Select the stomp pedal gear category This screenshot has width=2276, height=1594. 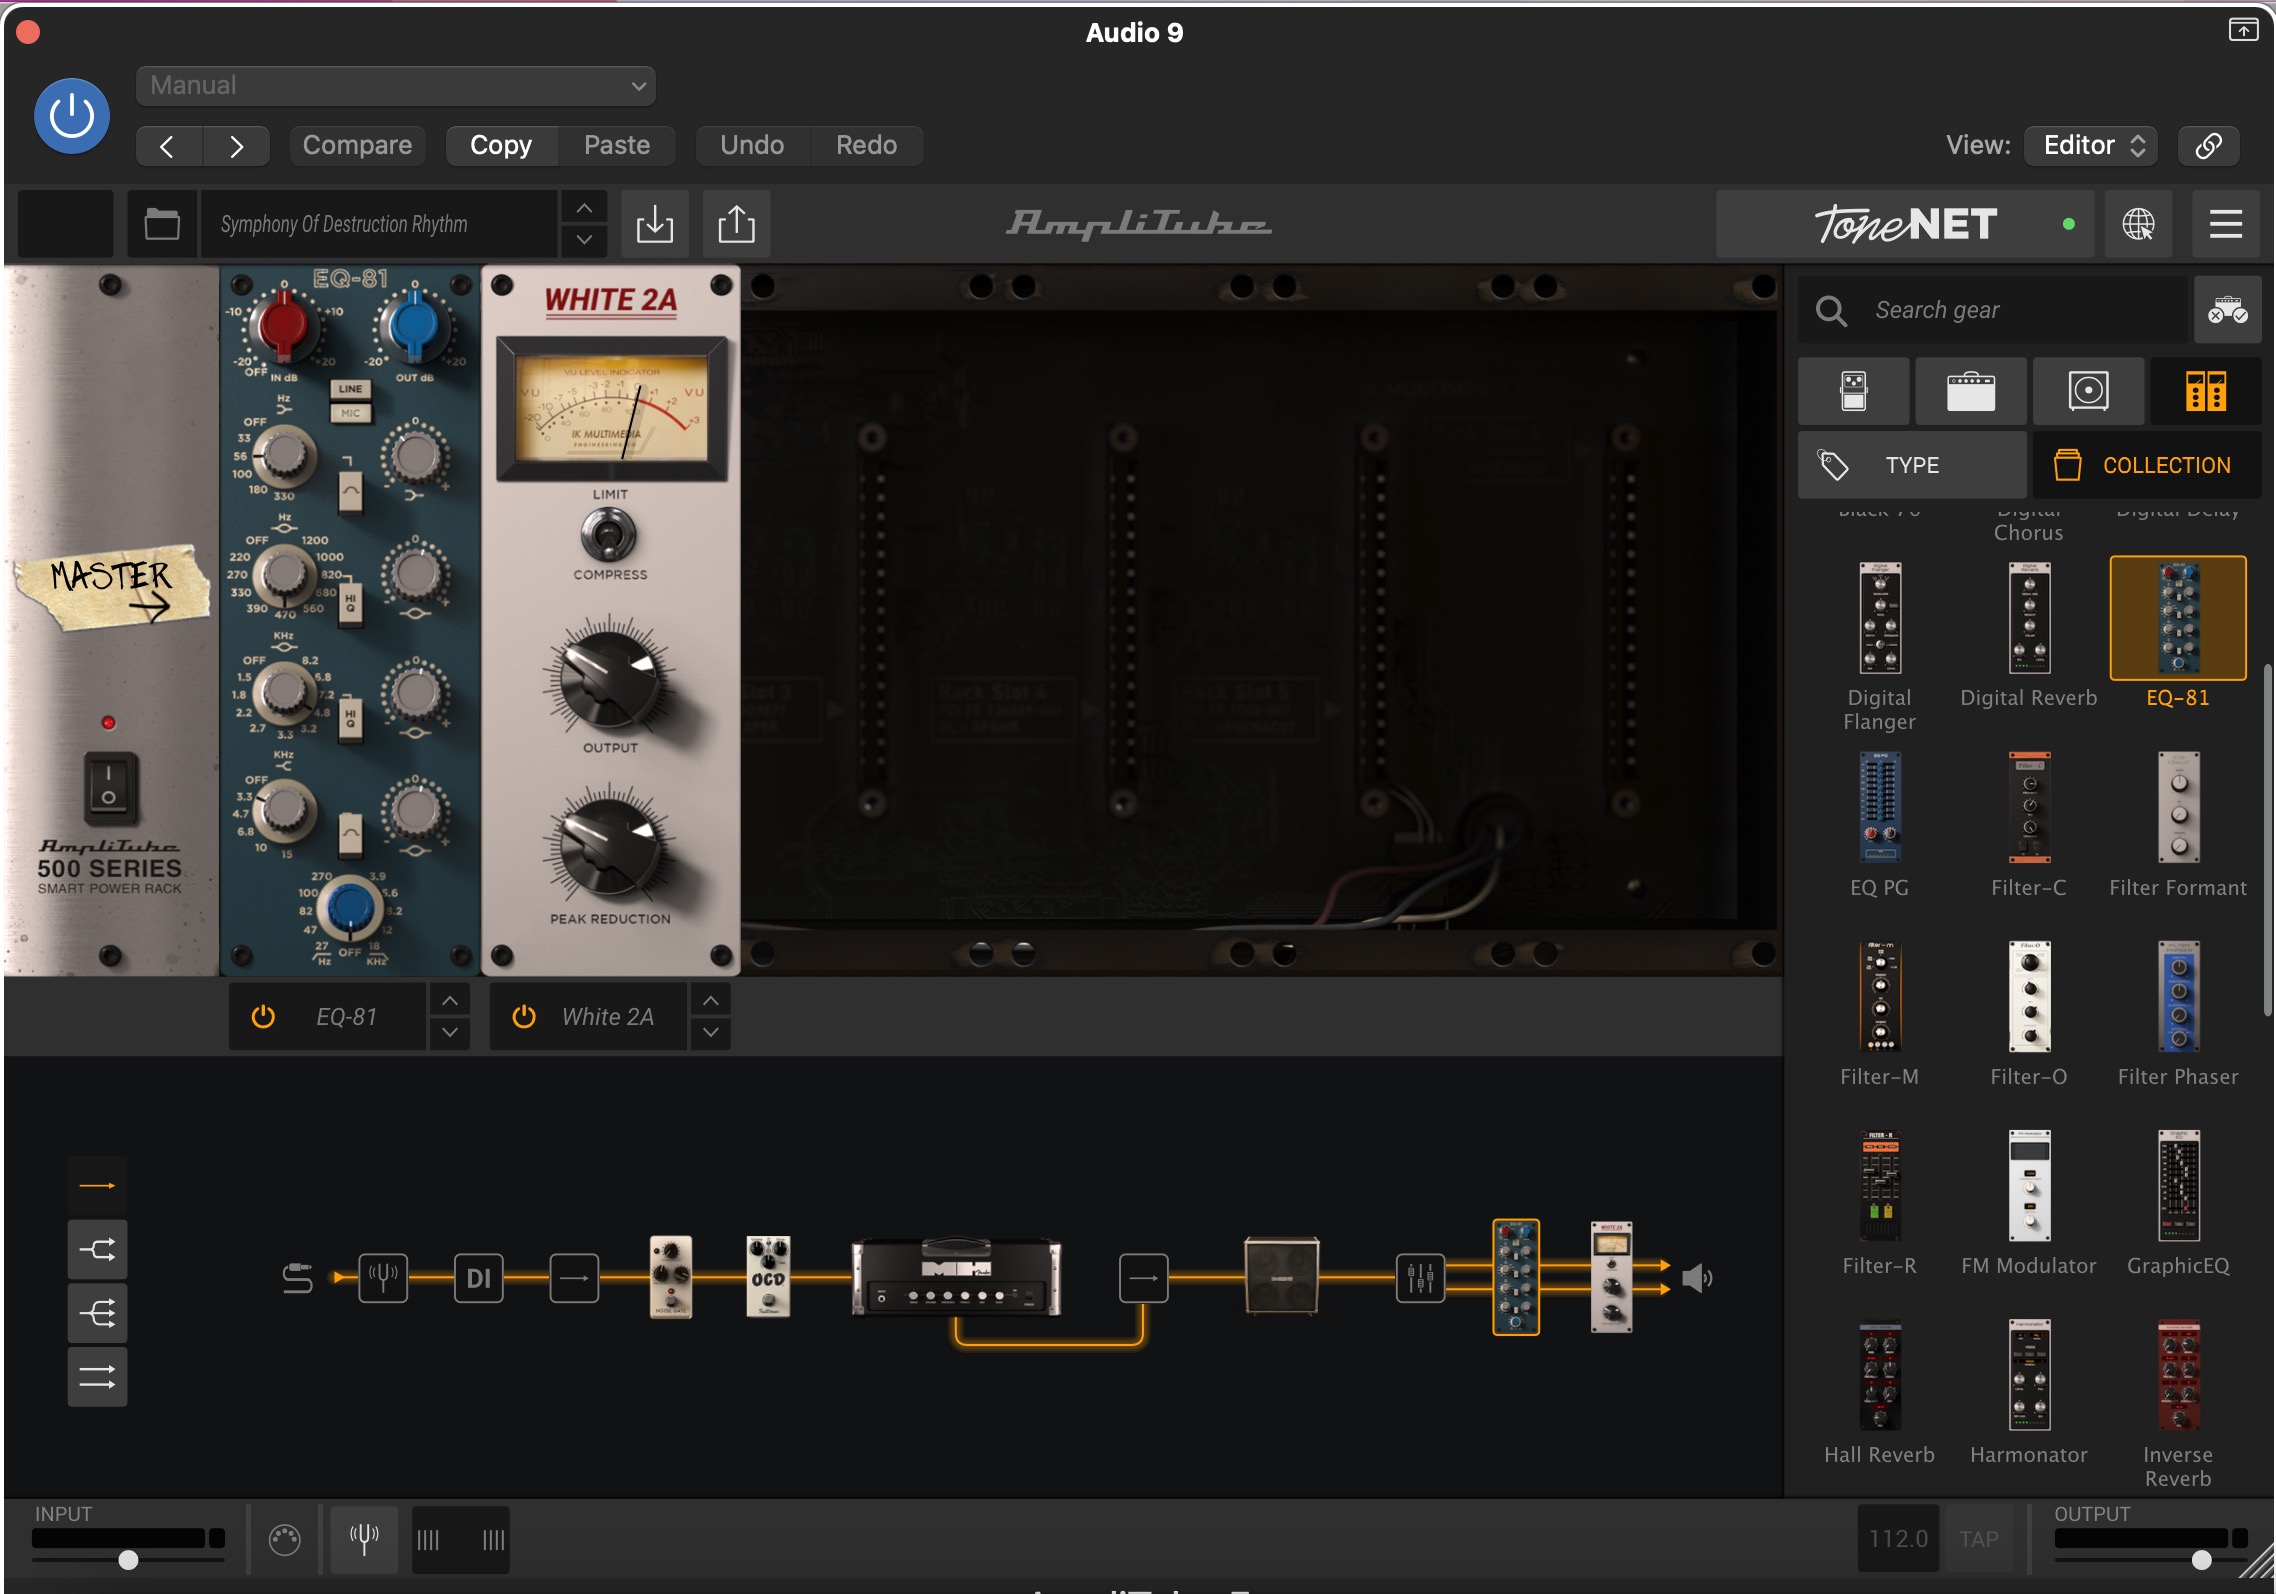pyautogui.click(x=1853, y=391)
